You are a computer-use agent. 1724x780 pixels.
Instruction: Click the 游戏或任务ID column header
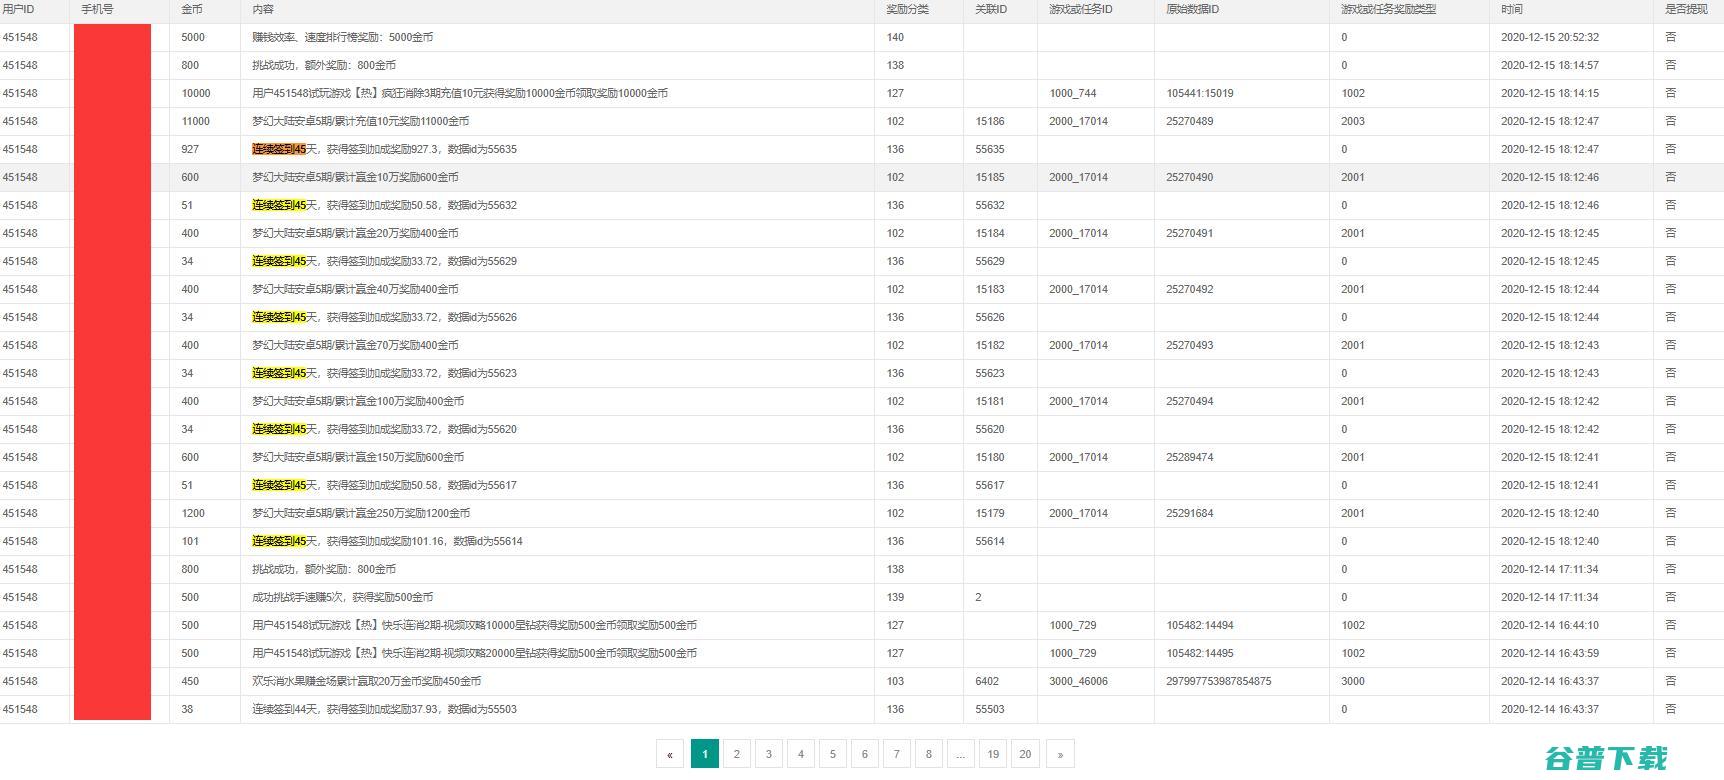pos(1081,9)
